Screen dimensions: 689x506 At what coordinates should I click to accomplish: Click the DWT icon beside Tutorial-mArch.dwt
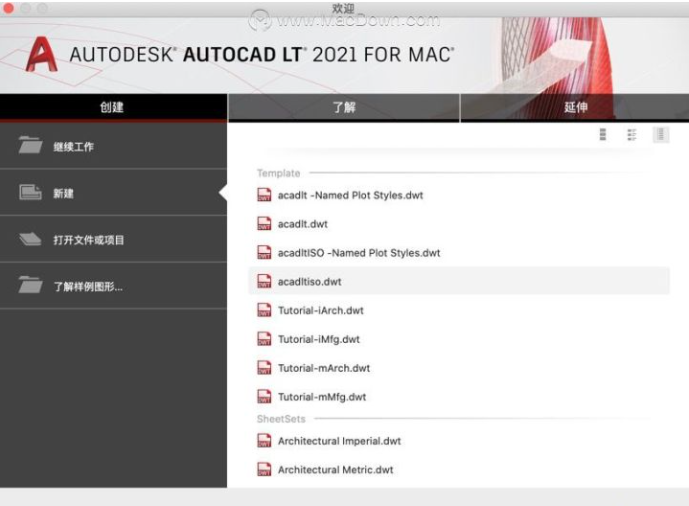pos(264,368)
